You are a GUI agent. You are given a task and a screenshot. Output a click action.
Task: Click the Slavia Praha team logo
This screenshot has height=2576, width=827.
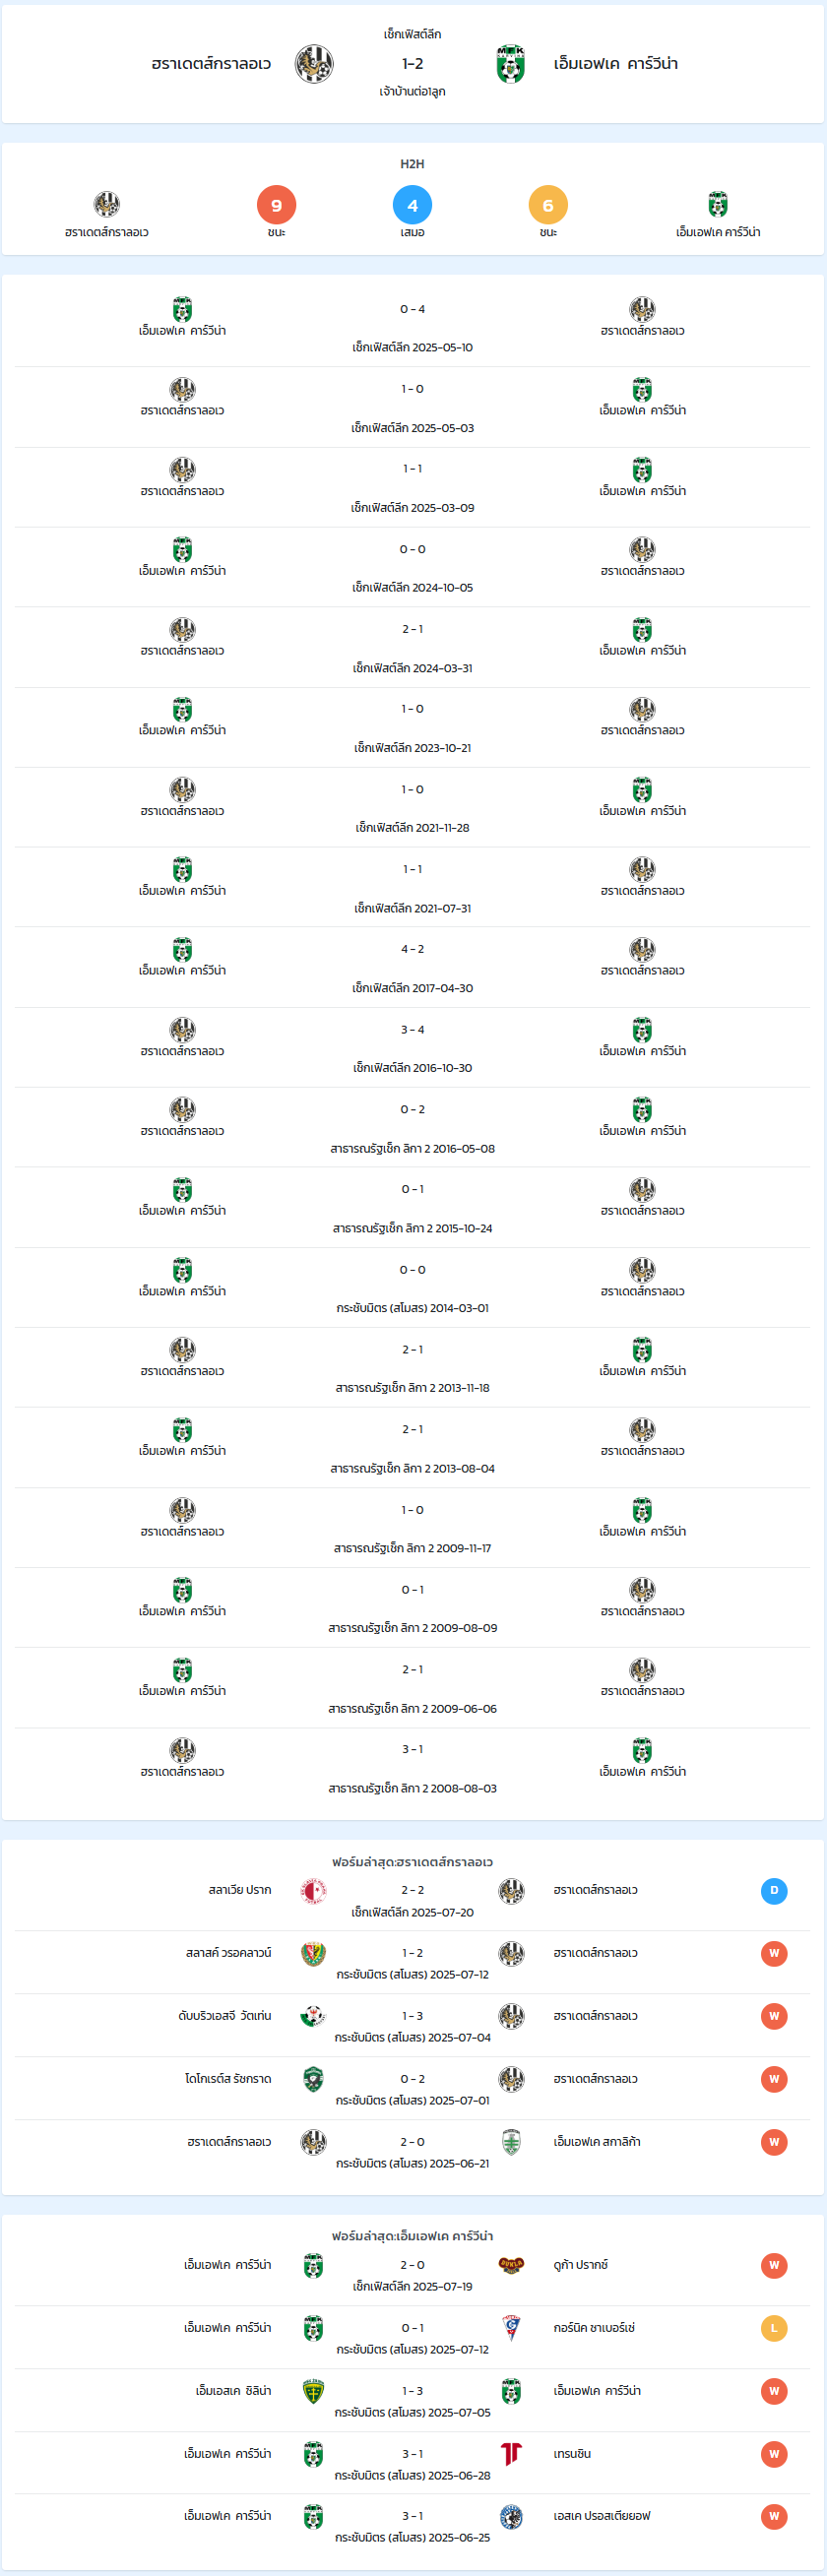click(x=314, y=1891)
